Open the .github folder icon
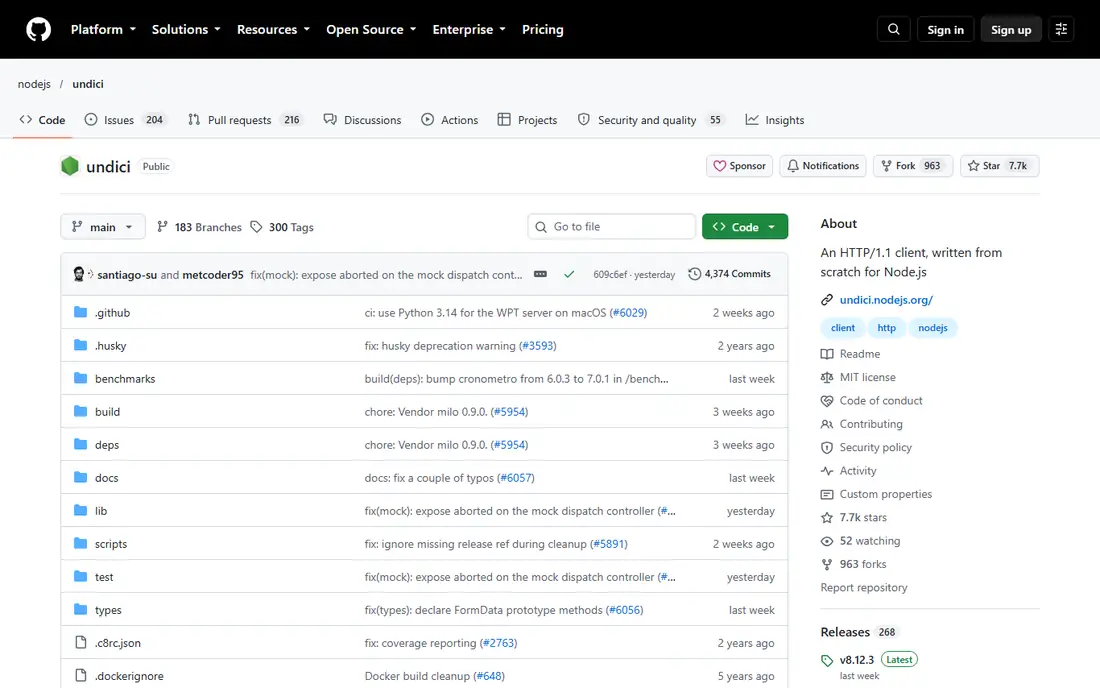The height and width of the screenshot is (688, 1100). coord(81,312)
